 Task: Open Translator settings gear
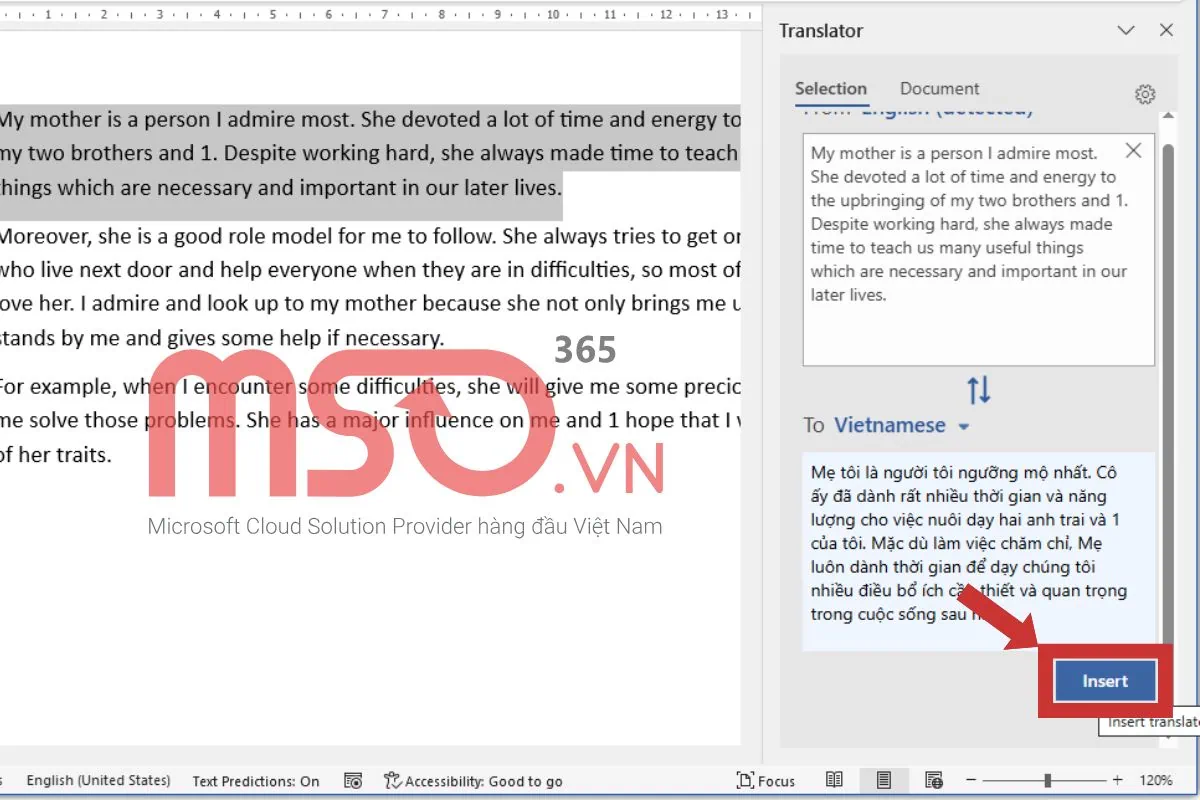(1145, 94)
